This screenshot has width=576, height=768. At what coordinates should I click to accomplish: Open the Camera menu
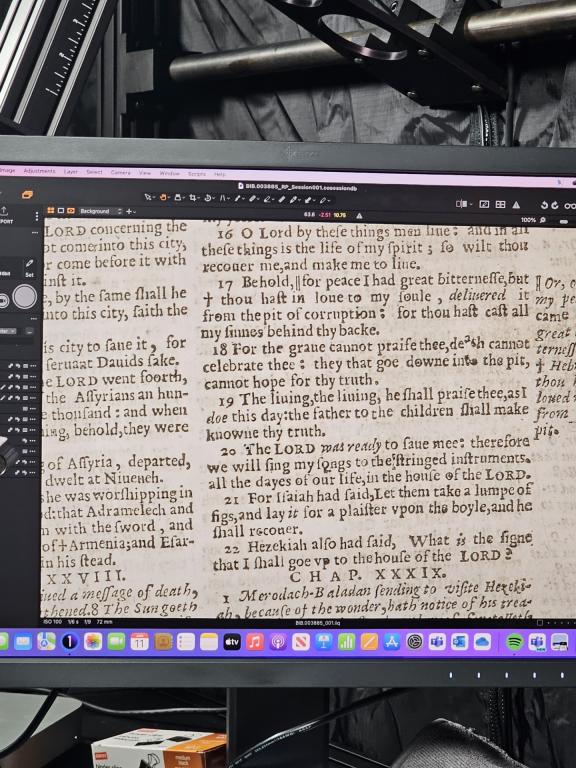[x=120, y=172]
